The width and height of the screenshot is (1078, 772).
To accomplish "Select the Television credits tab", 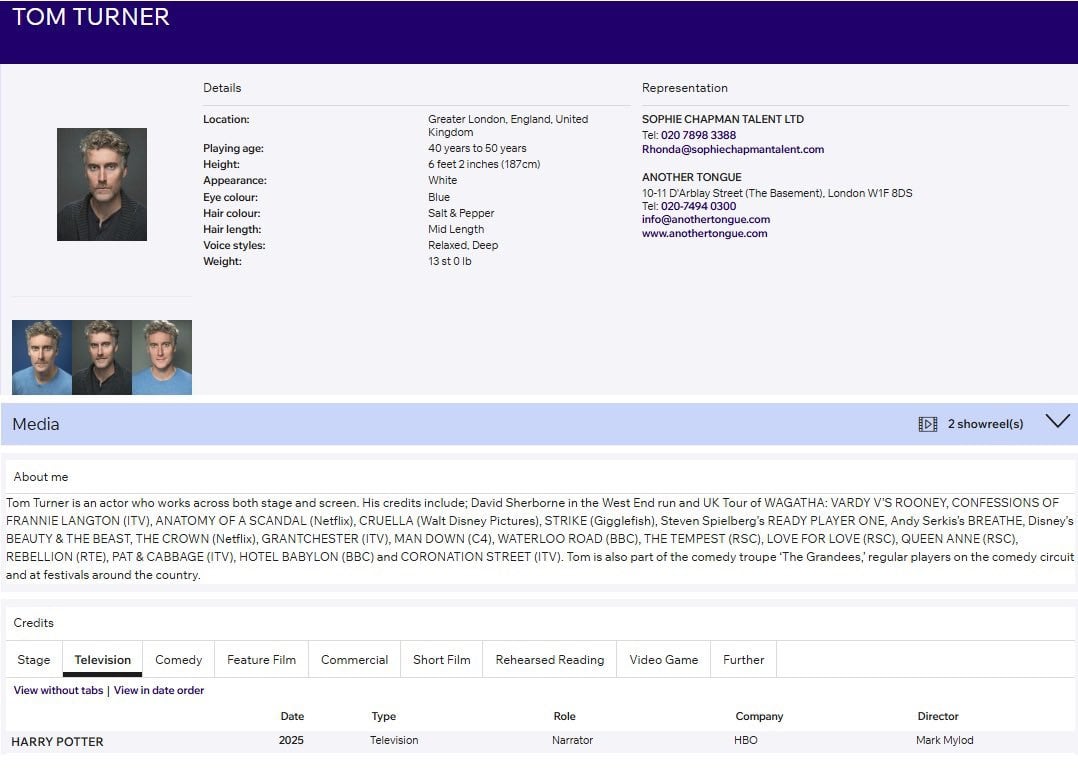I will pyautogui.click(x=102, y=660).
